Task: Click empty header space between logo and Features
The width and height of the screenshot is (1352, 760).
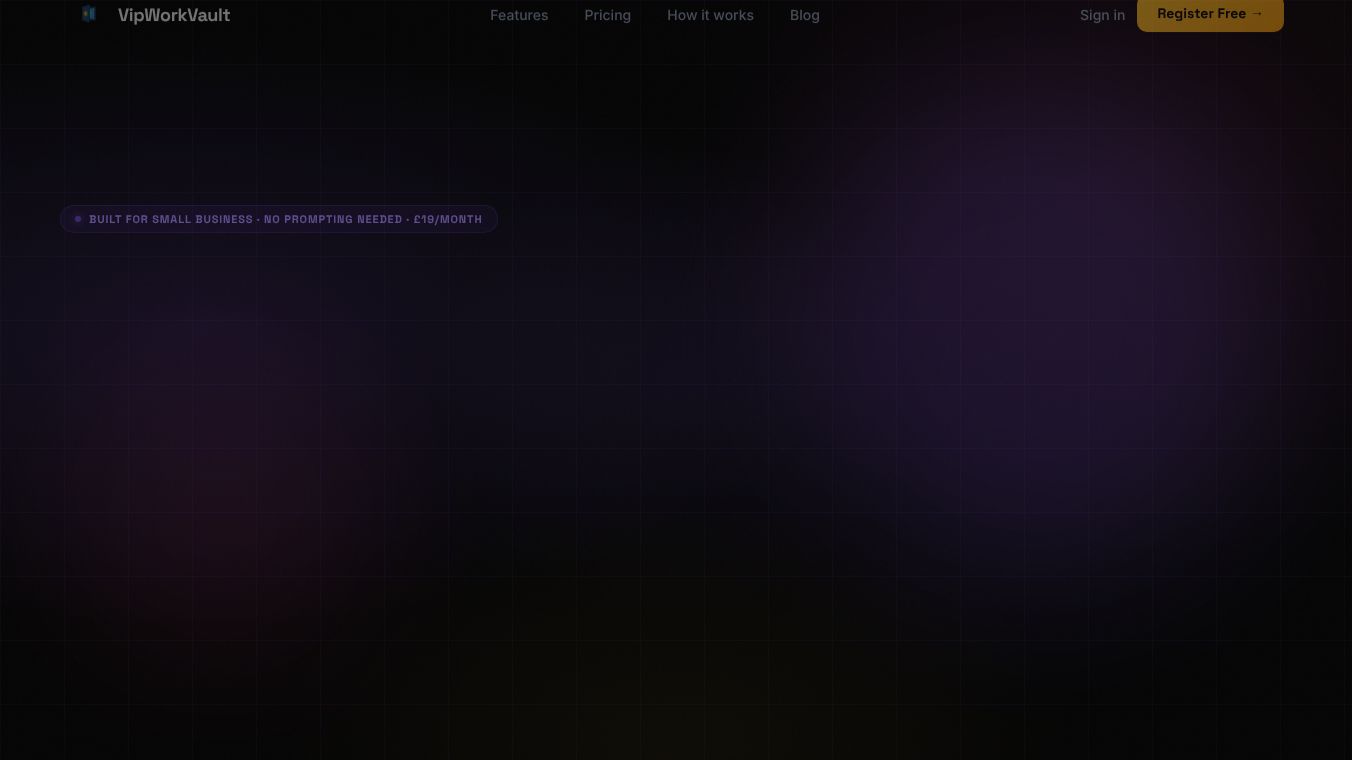Action: (x=360, y=15)
